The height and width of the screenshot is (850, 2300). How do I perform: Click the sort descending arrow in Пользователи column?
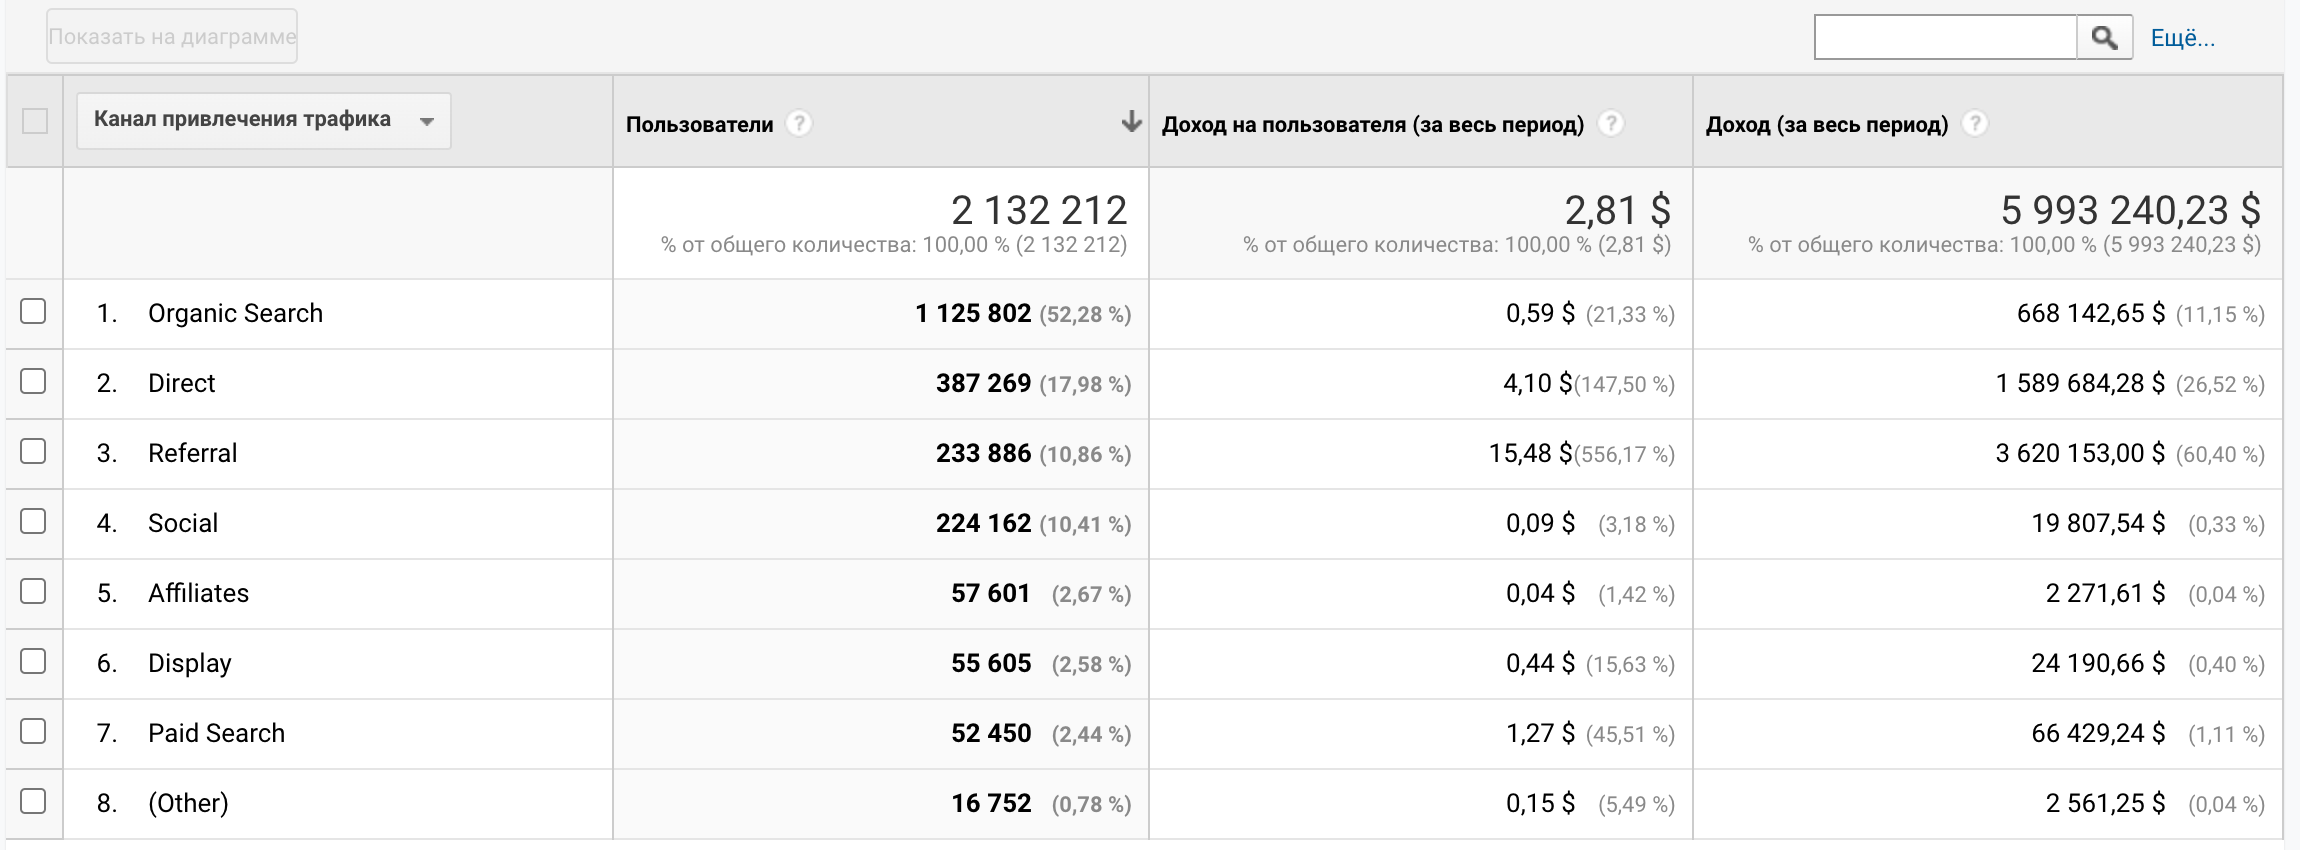(x=1131, y=122)
